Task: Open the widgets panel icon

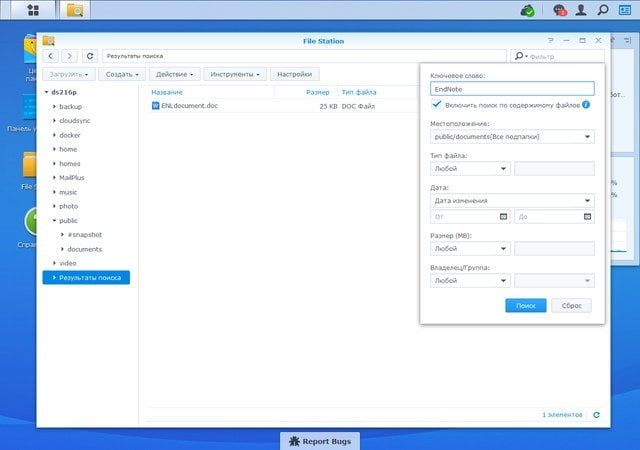Action: [625, 10]
